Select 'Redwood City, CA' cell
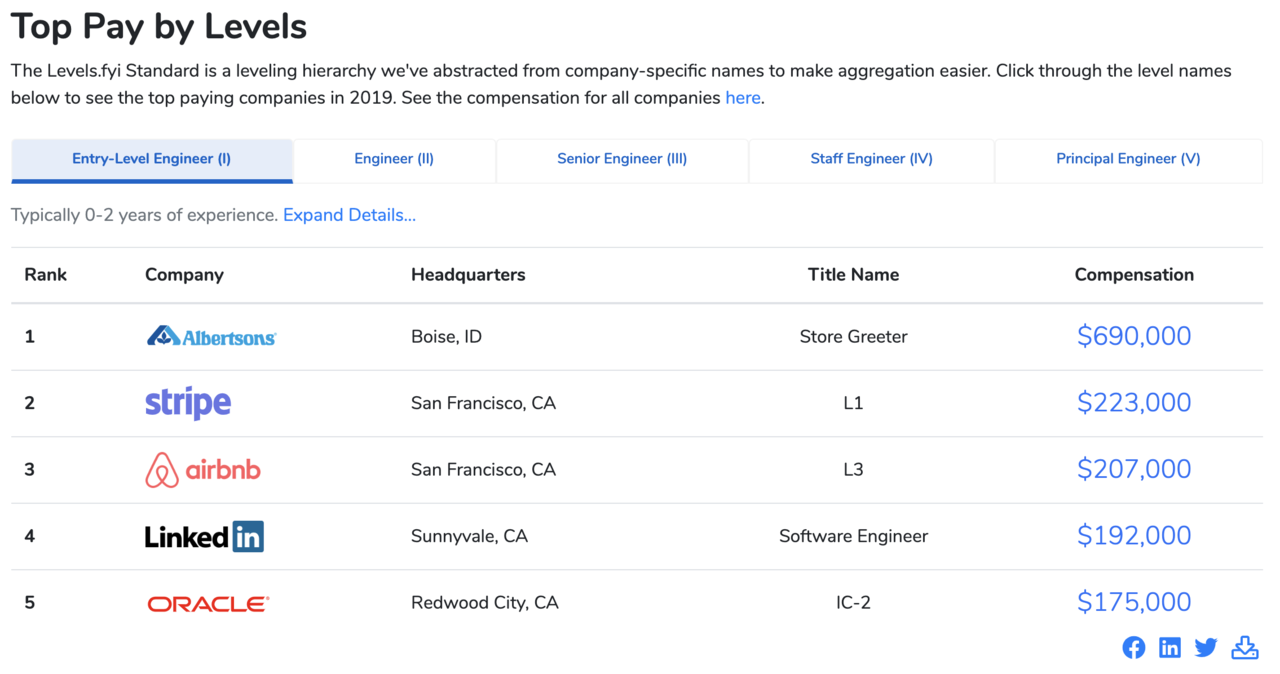1280x674 pixels. click(485, 603)
